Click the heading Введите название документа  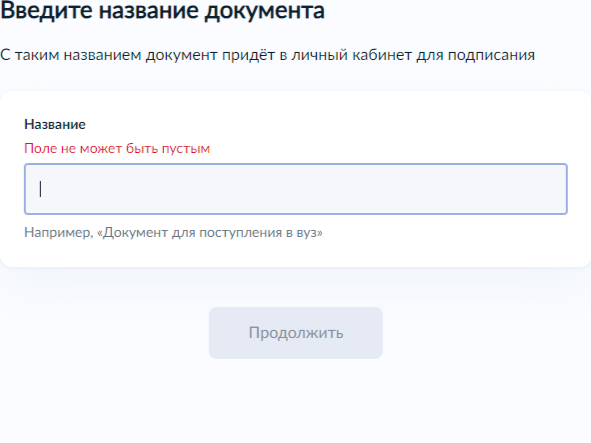162,11
